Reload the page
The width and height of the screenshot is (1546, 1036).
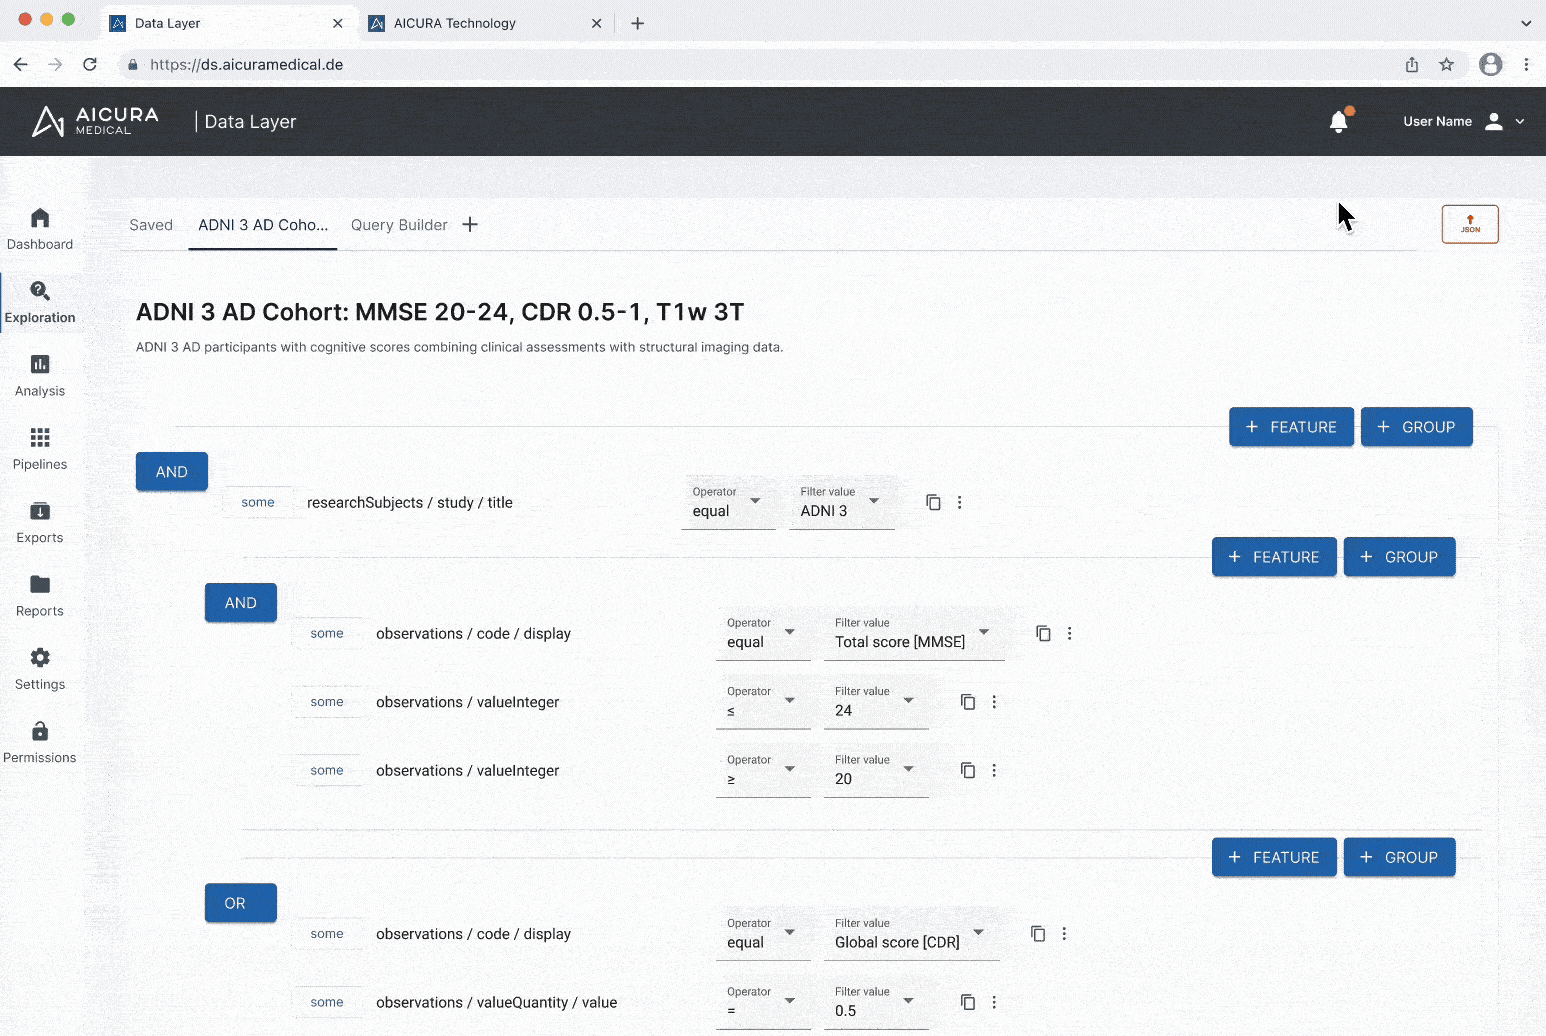coord(90,64)
